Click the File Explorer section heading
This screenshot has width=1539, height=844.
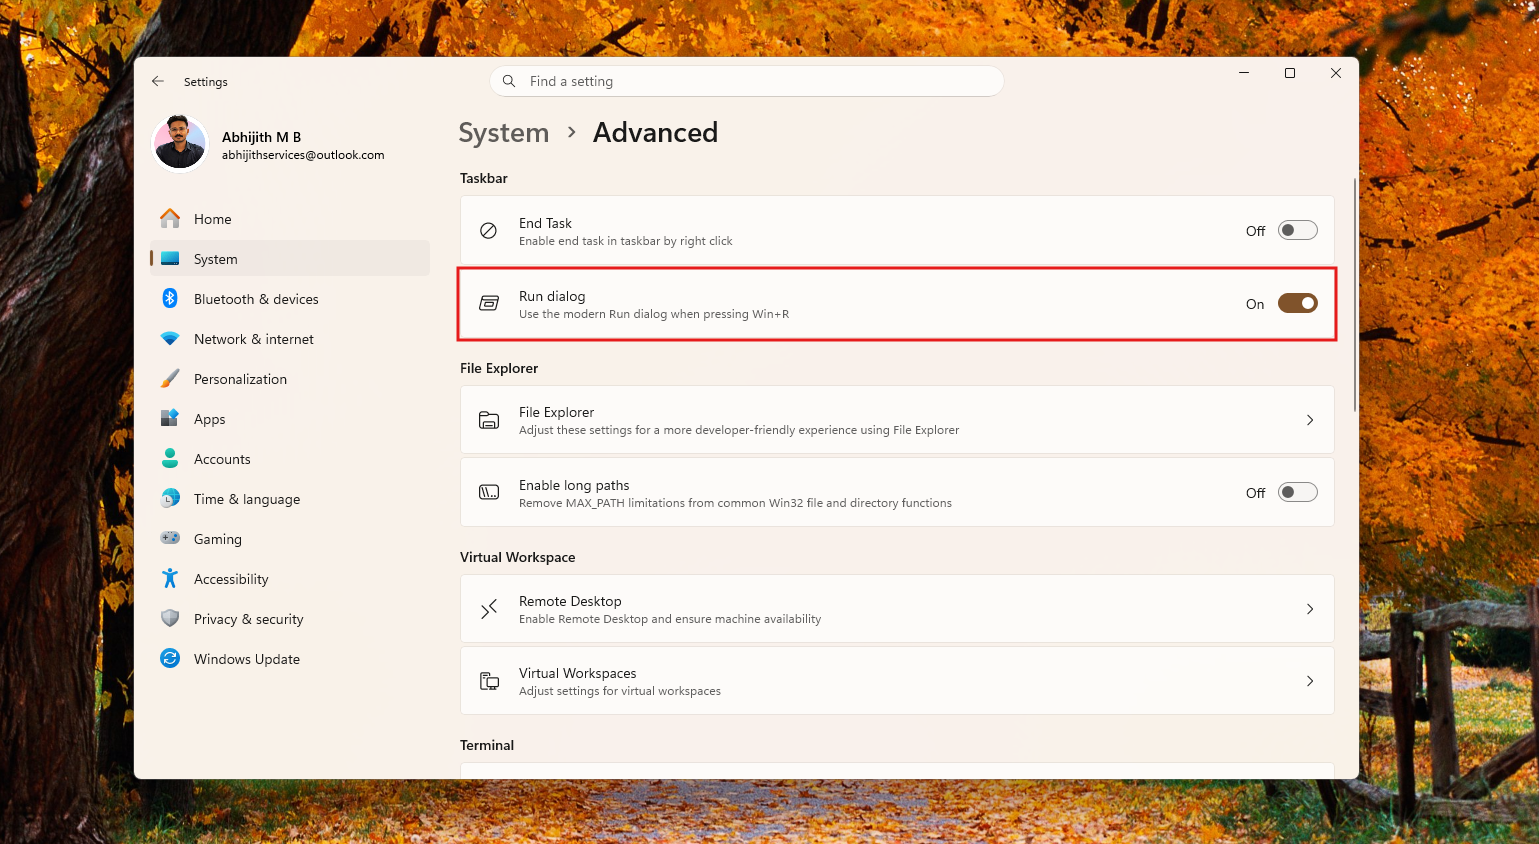pos(499,368)
